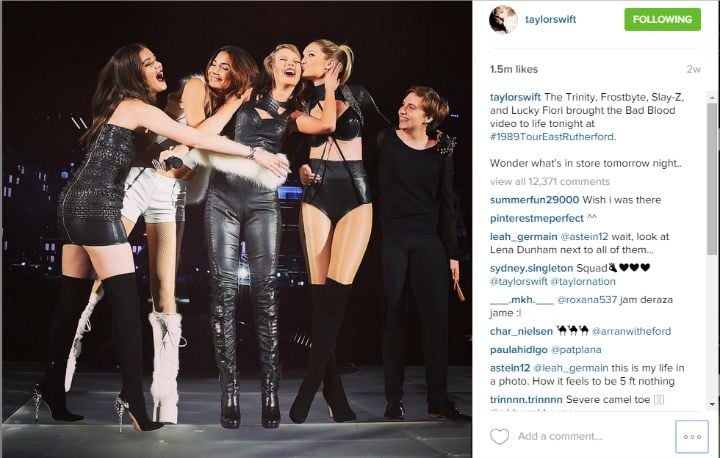720x458 pixels.
Task: Click the concert photo
Action: tap(236, 229)
